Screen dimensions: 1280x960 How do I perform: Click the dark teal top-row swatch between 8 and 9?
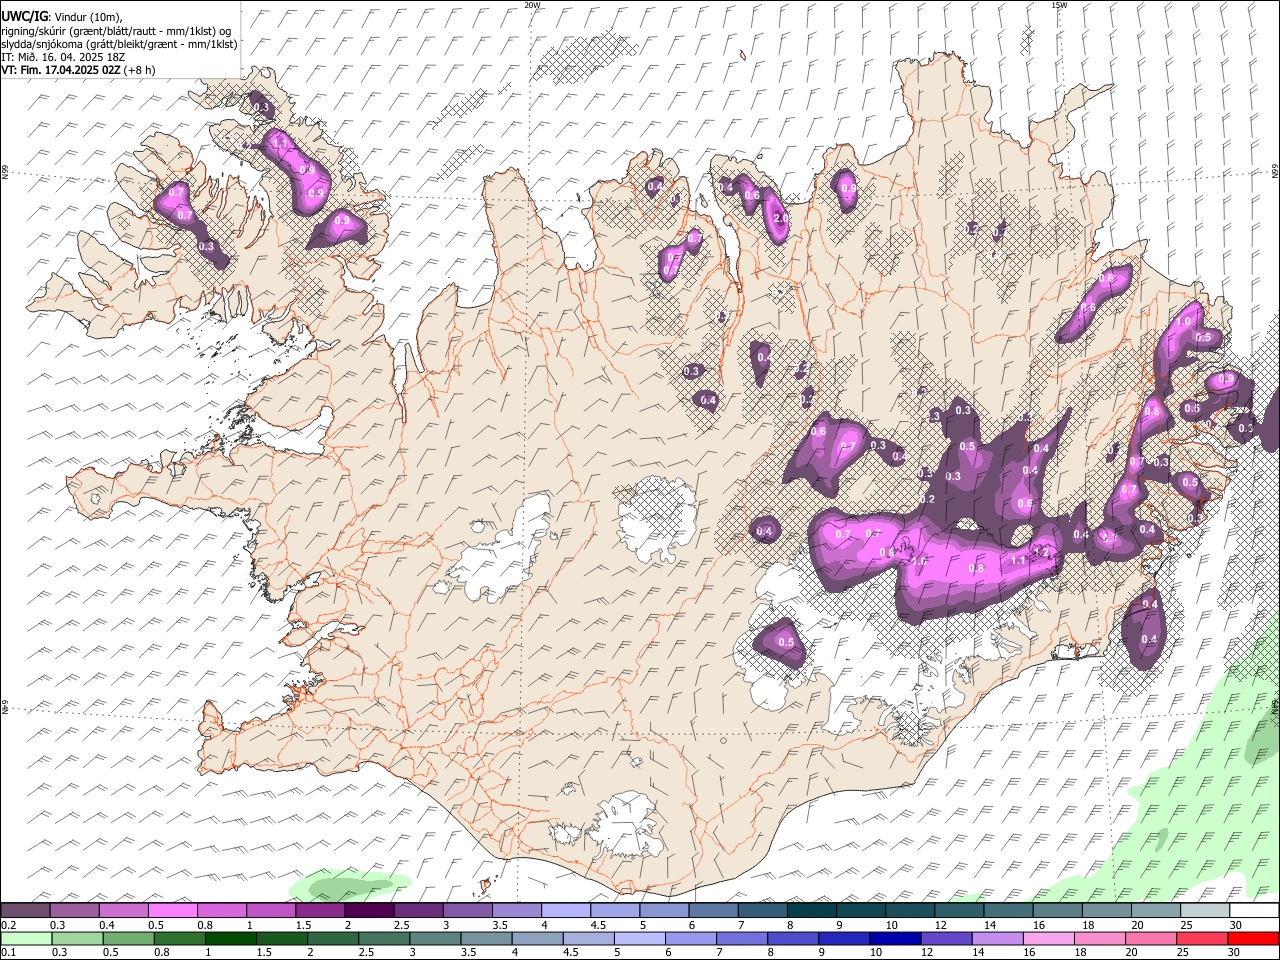[x=812, y=911]
